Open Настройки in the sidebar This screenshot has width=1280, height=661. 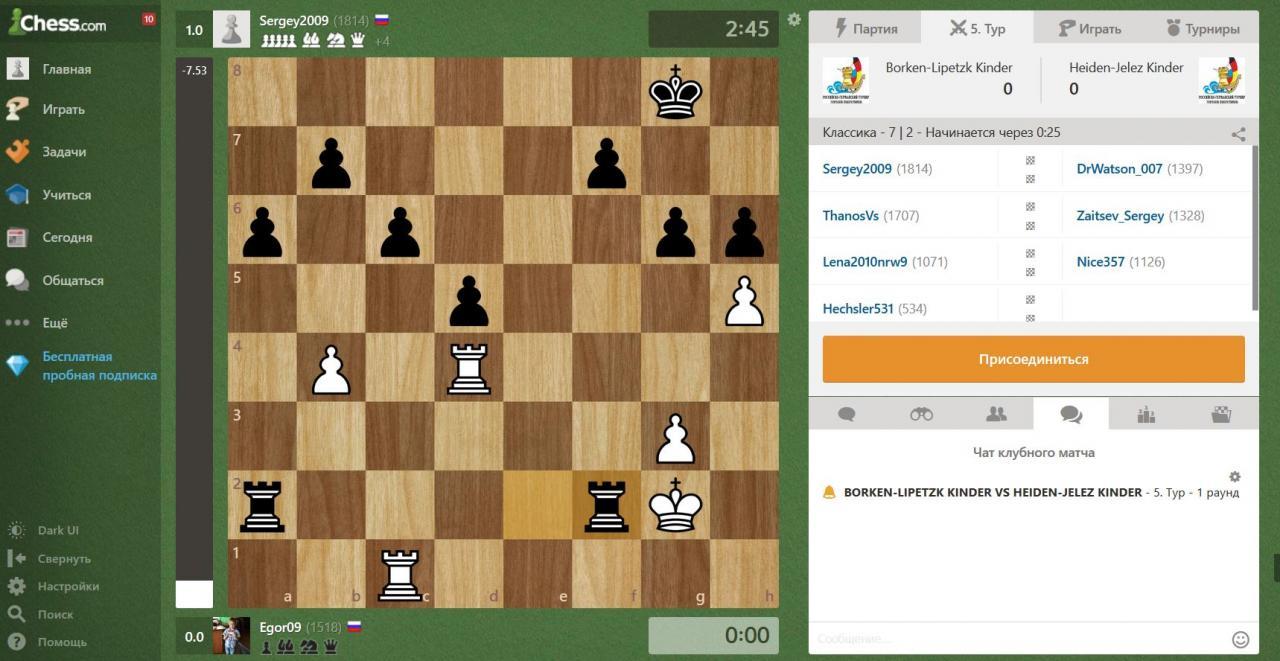point(68,586)
